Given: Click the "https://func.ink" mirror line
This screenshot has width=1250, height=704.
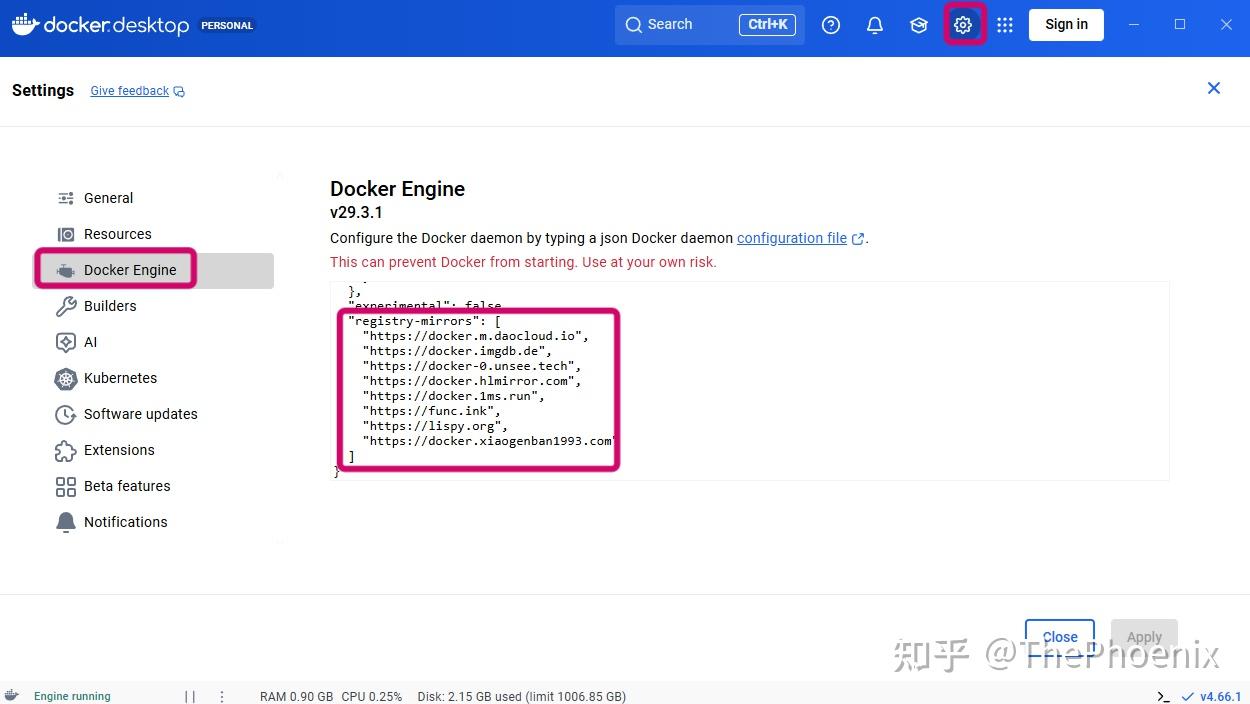Looking at the screenshot, I should pyautogui.click(x=431, y=411).
